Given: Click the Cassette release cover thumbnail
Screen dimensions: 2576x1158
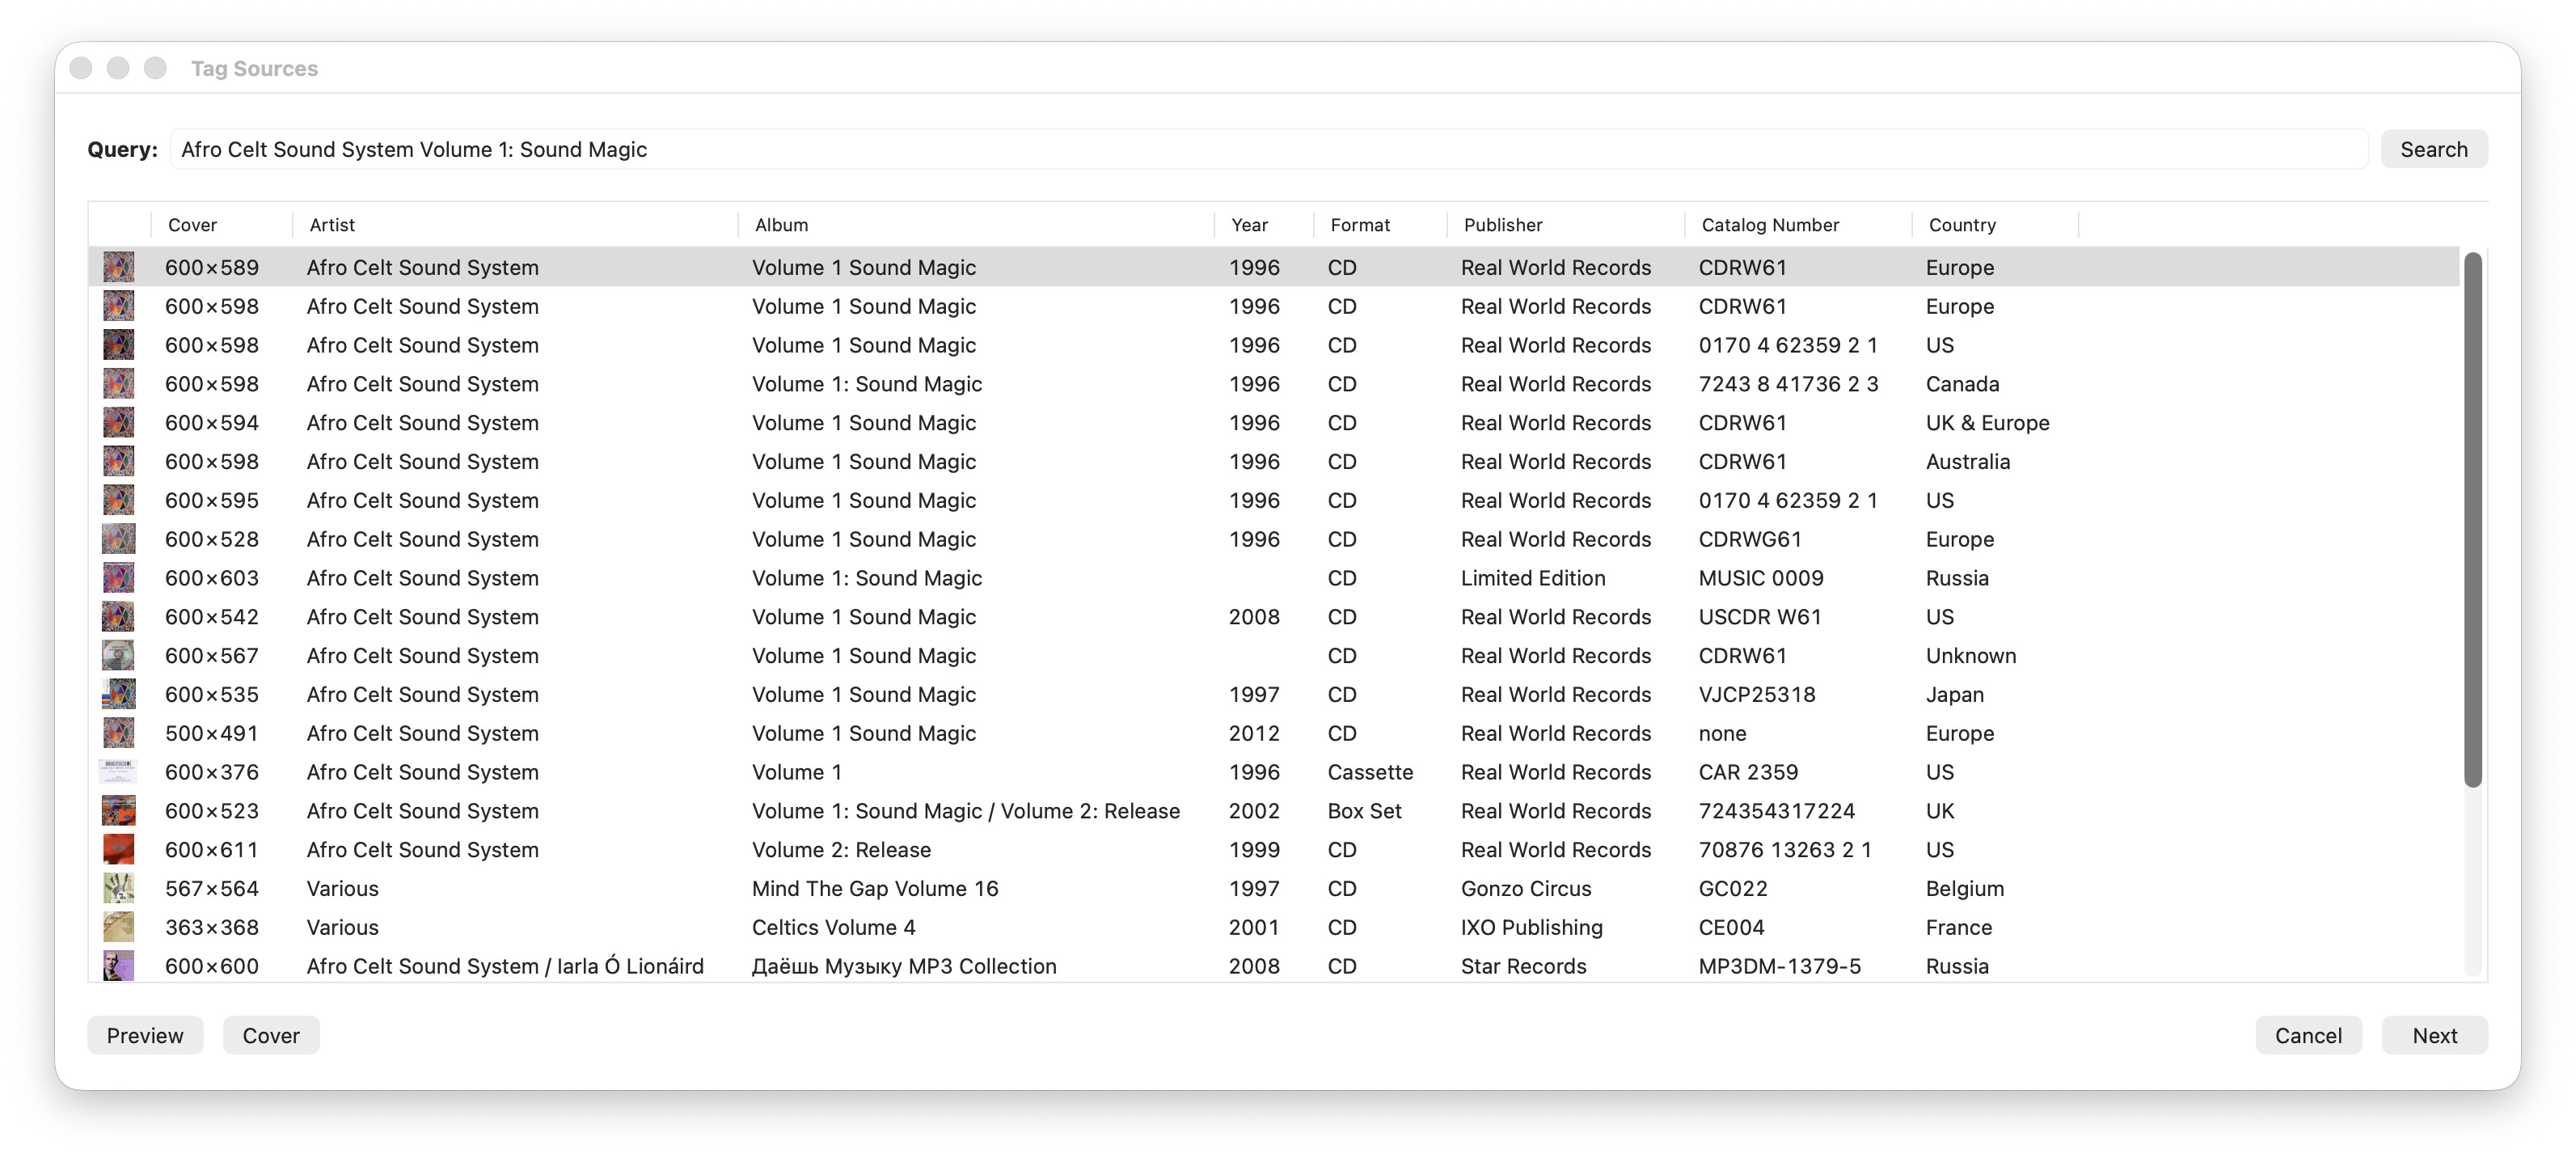Looking at the screenshot, I should coord(118,772).
